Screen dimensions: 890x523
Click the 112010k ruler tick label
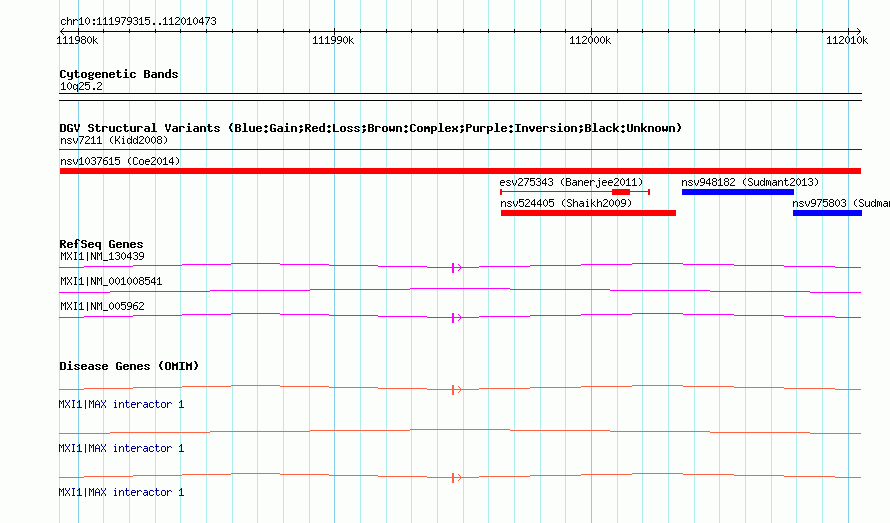(x=847, y=40)
